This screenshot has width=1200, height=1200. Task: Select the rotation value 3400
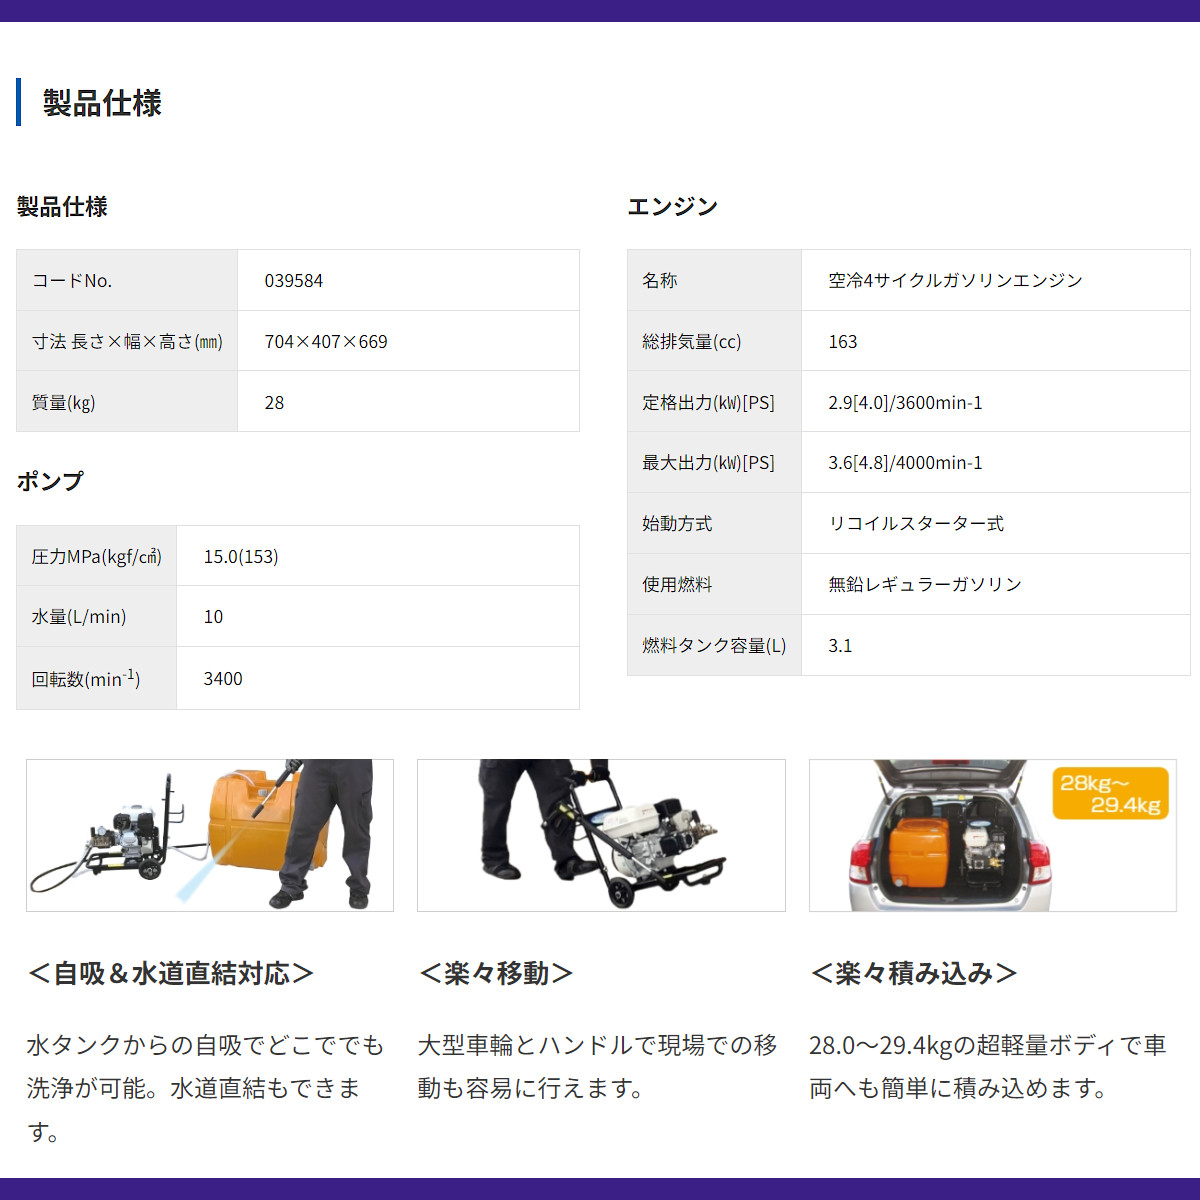point(223,679)
